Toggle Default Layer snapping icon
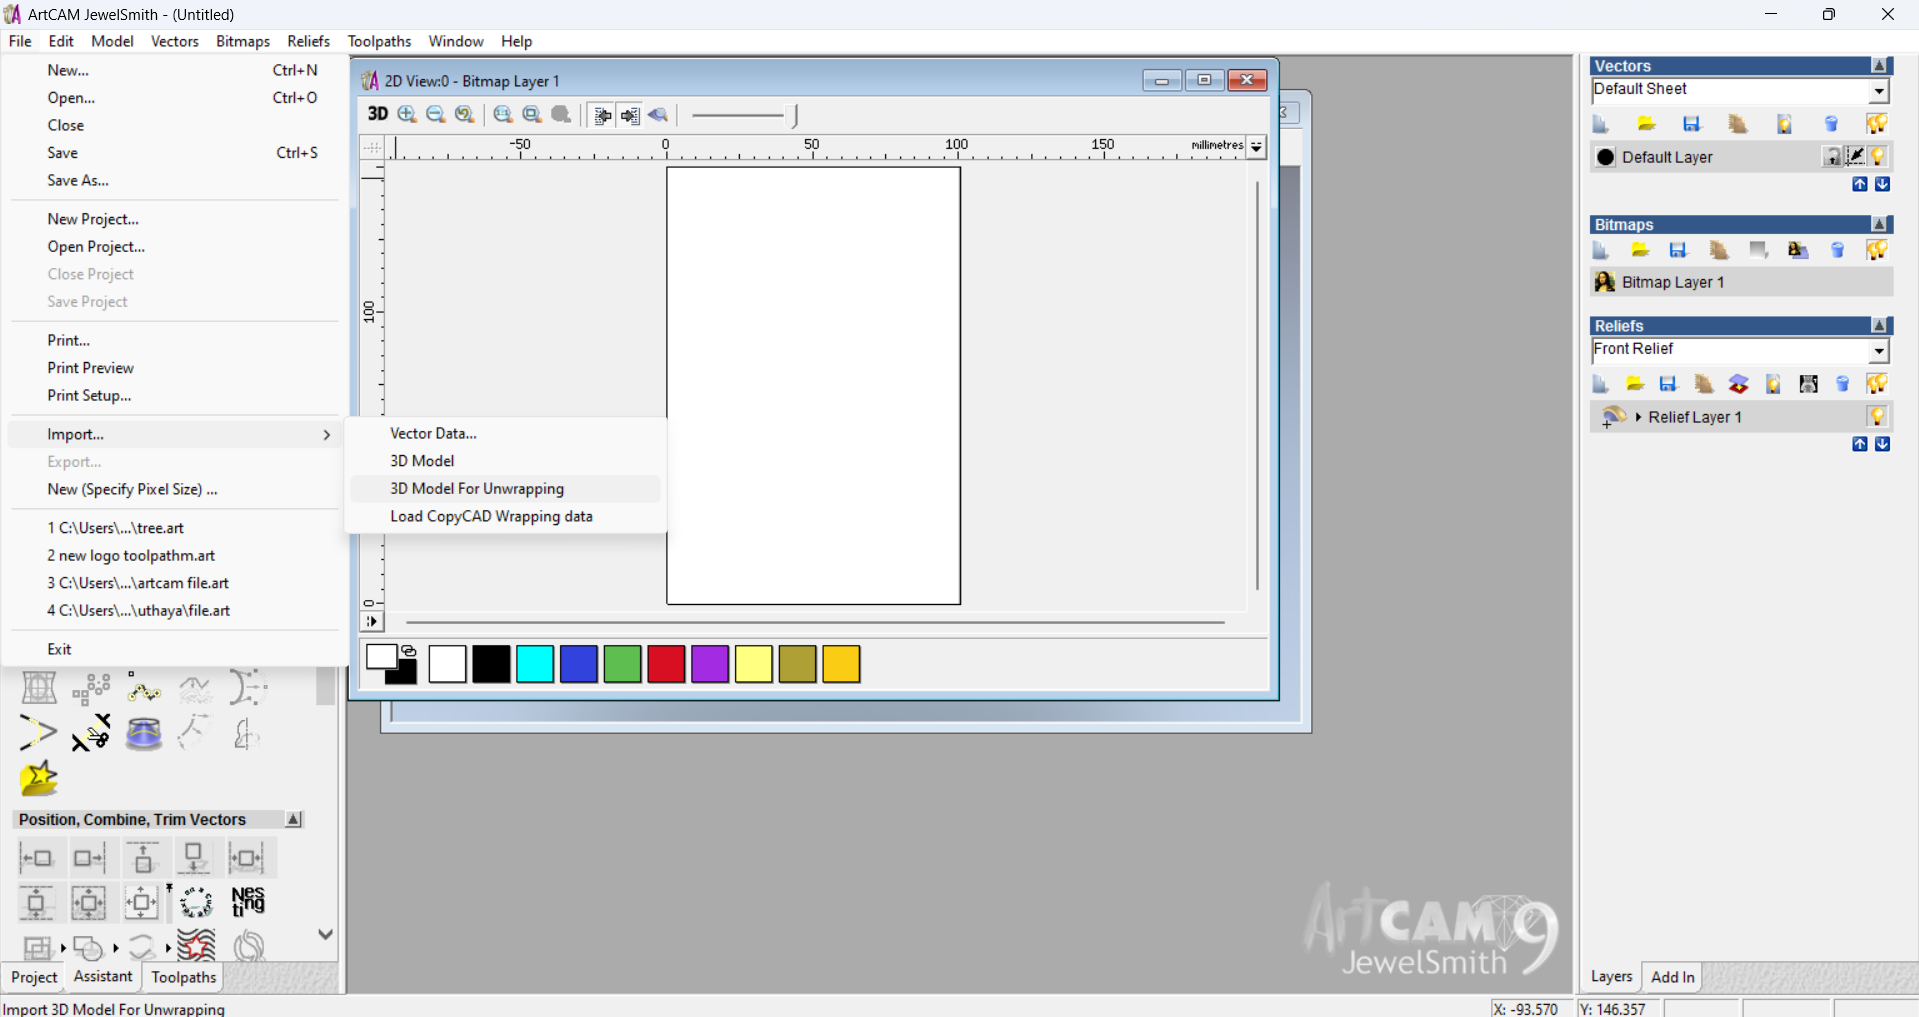1919x1017 pixels. [1855, 157]
